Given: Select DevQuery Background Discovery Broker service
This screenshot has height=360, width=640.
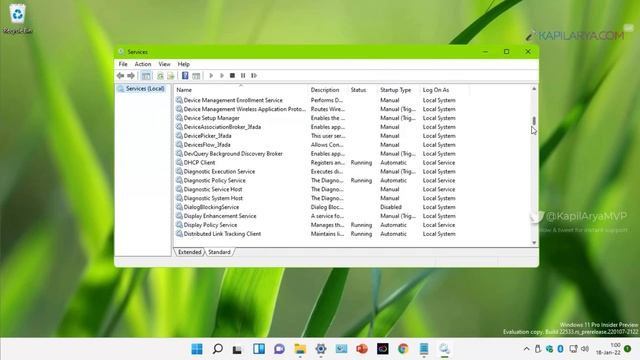Looking at the screenshot, I should [233, 154].
